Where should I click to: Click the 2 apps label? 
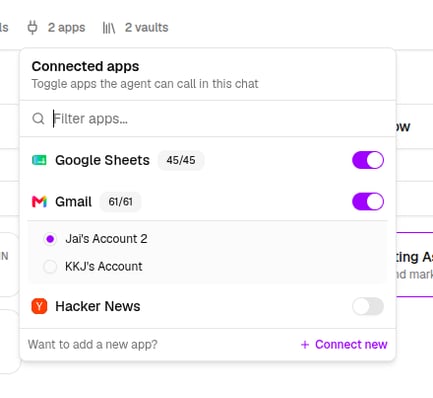pyautogui.click(x=66, y=27)
